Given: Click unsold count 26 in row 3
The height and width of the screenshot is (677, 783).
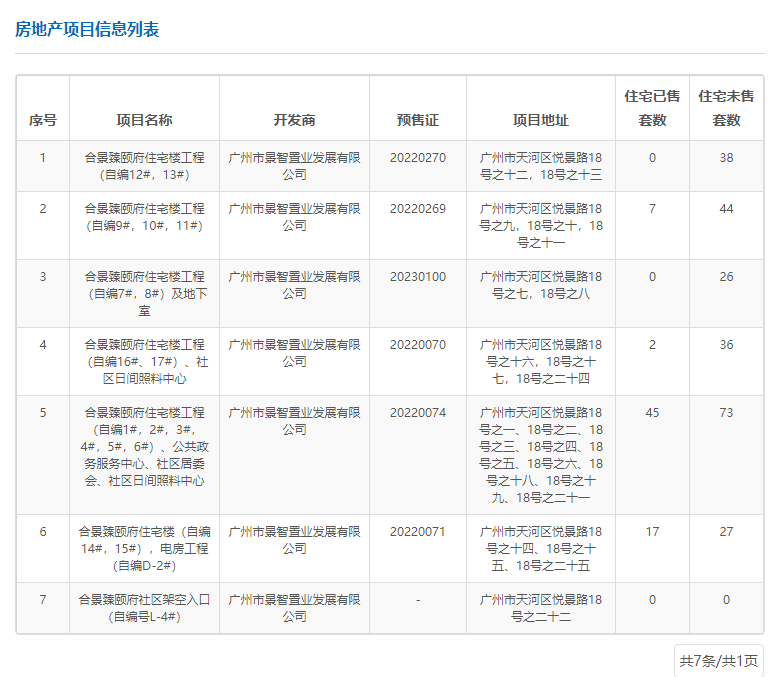Looking at the screenshot, I should pos(726,277).
